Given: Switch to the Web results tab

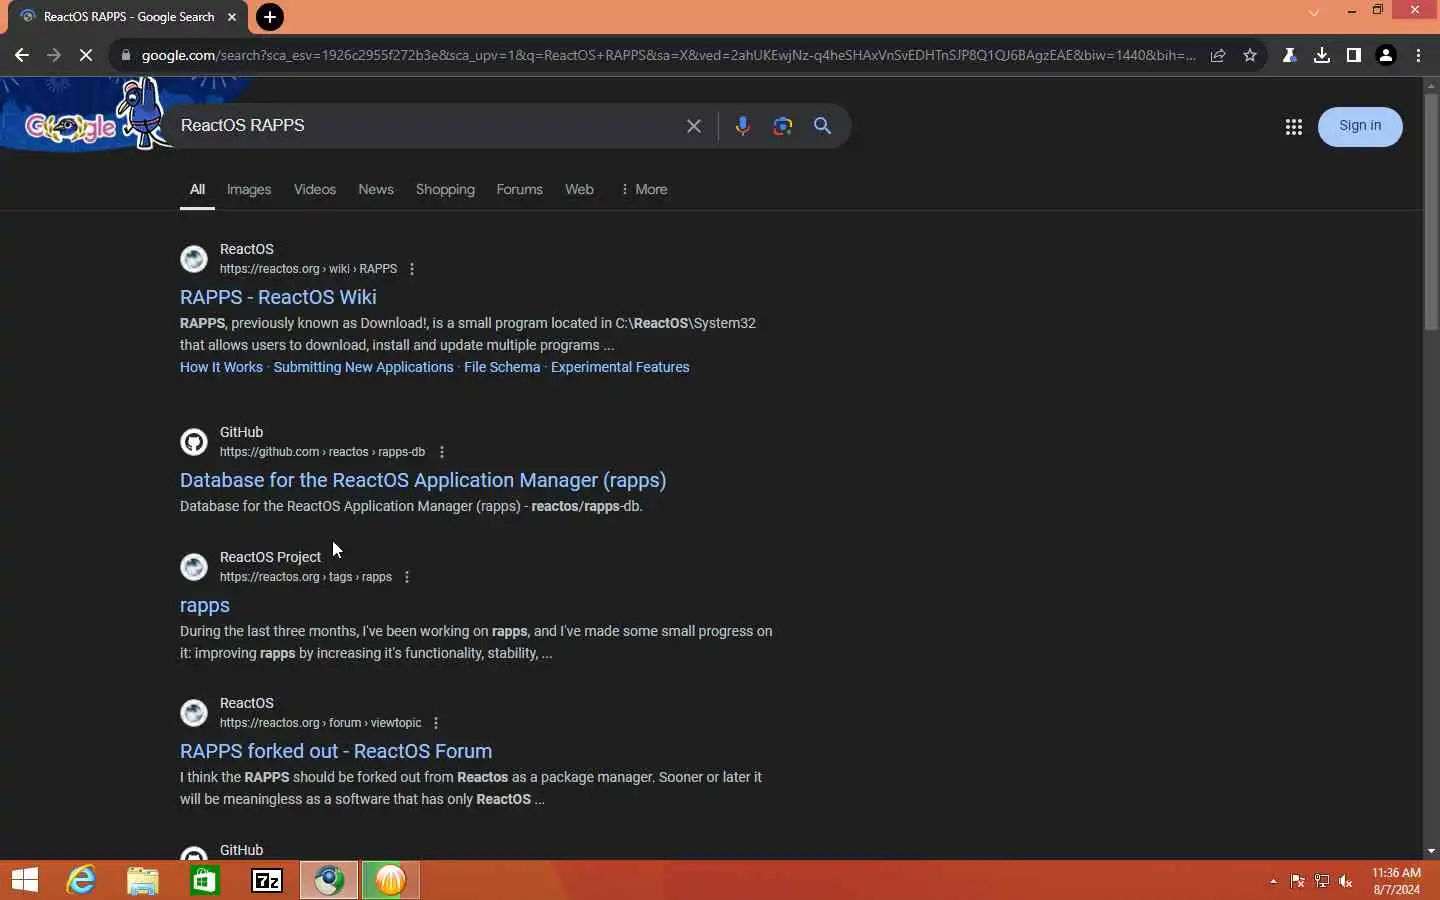Looking at the screenshot, I should click(x=579, y=189).
